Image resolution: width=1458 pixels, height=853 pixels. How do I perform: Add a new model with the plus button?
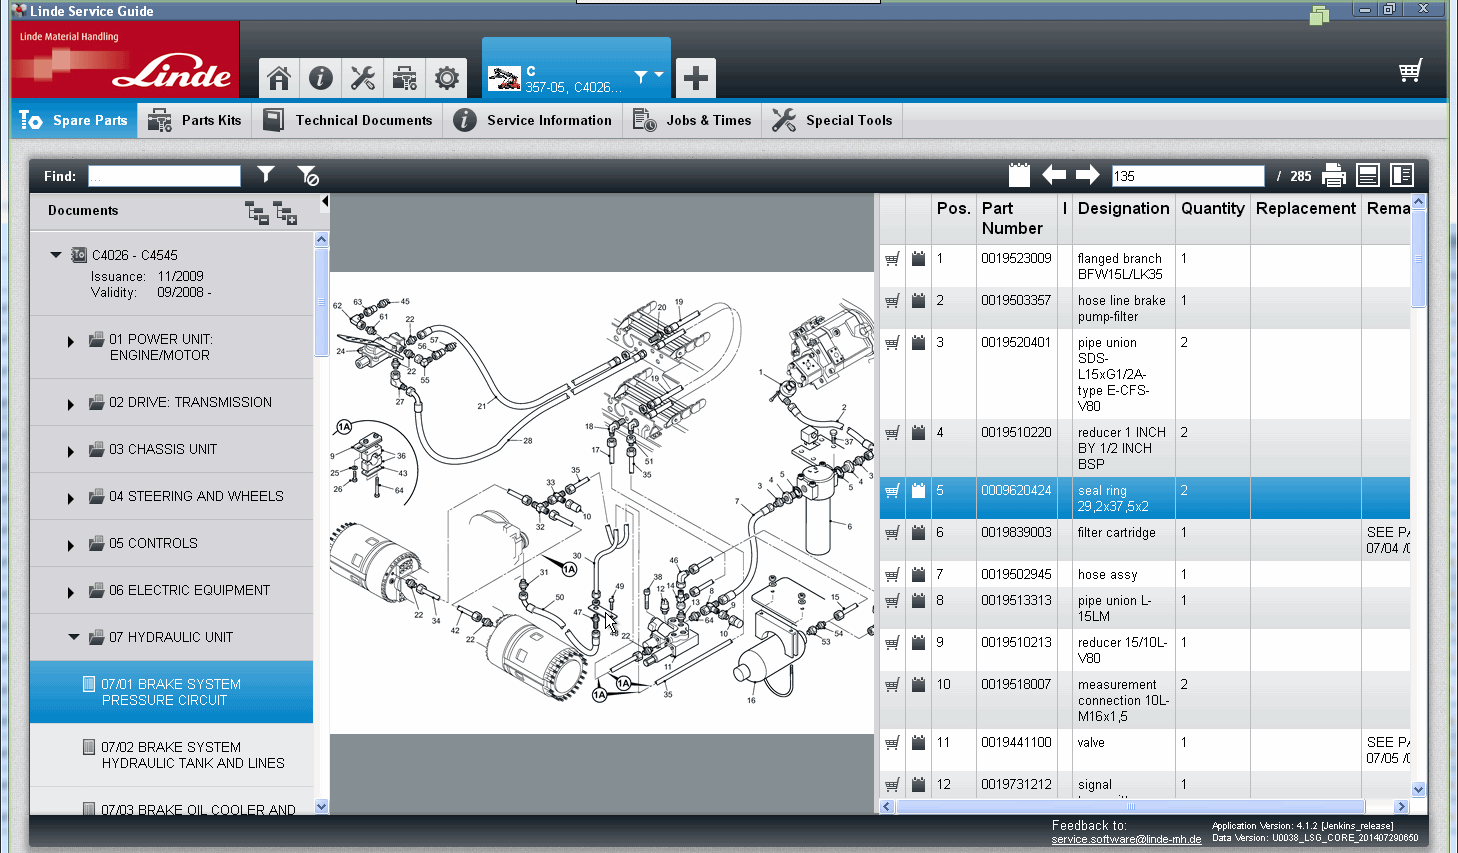[x=694, y=77]
